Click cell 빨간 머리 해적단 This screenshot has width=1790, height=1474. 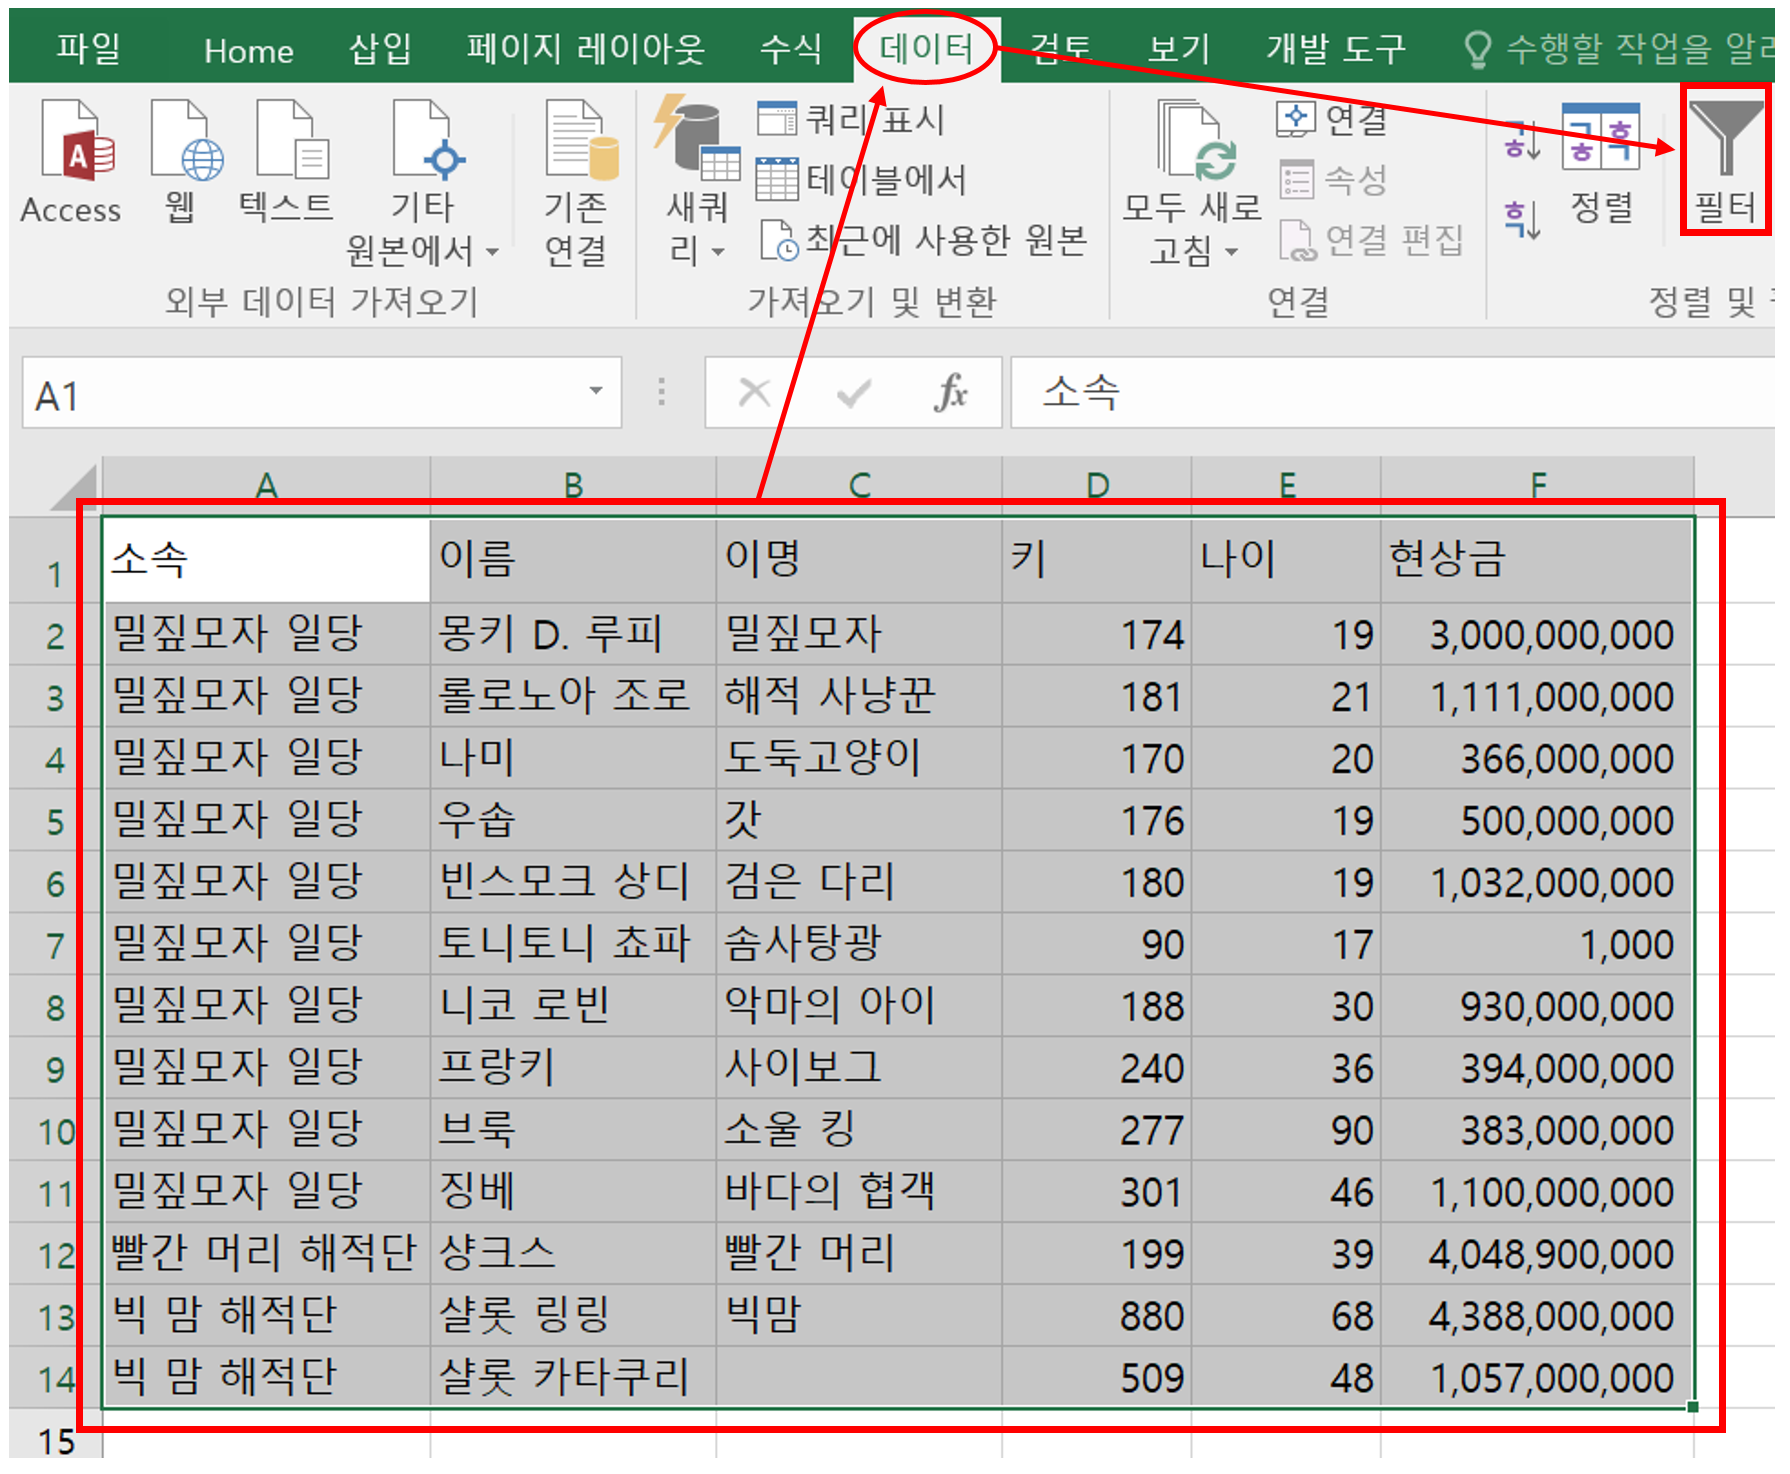pos(266,1255)
